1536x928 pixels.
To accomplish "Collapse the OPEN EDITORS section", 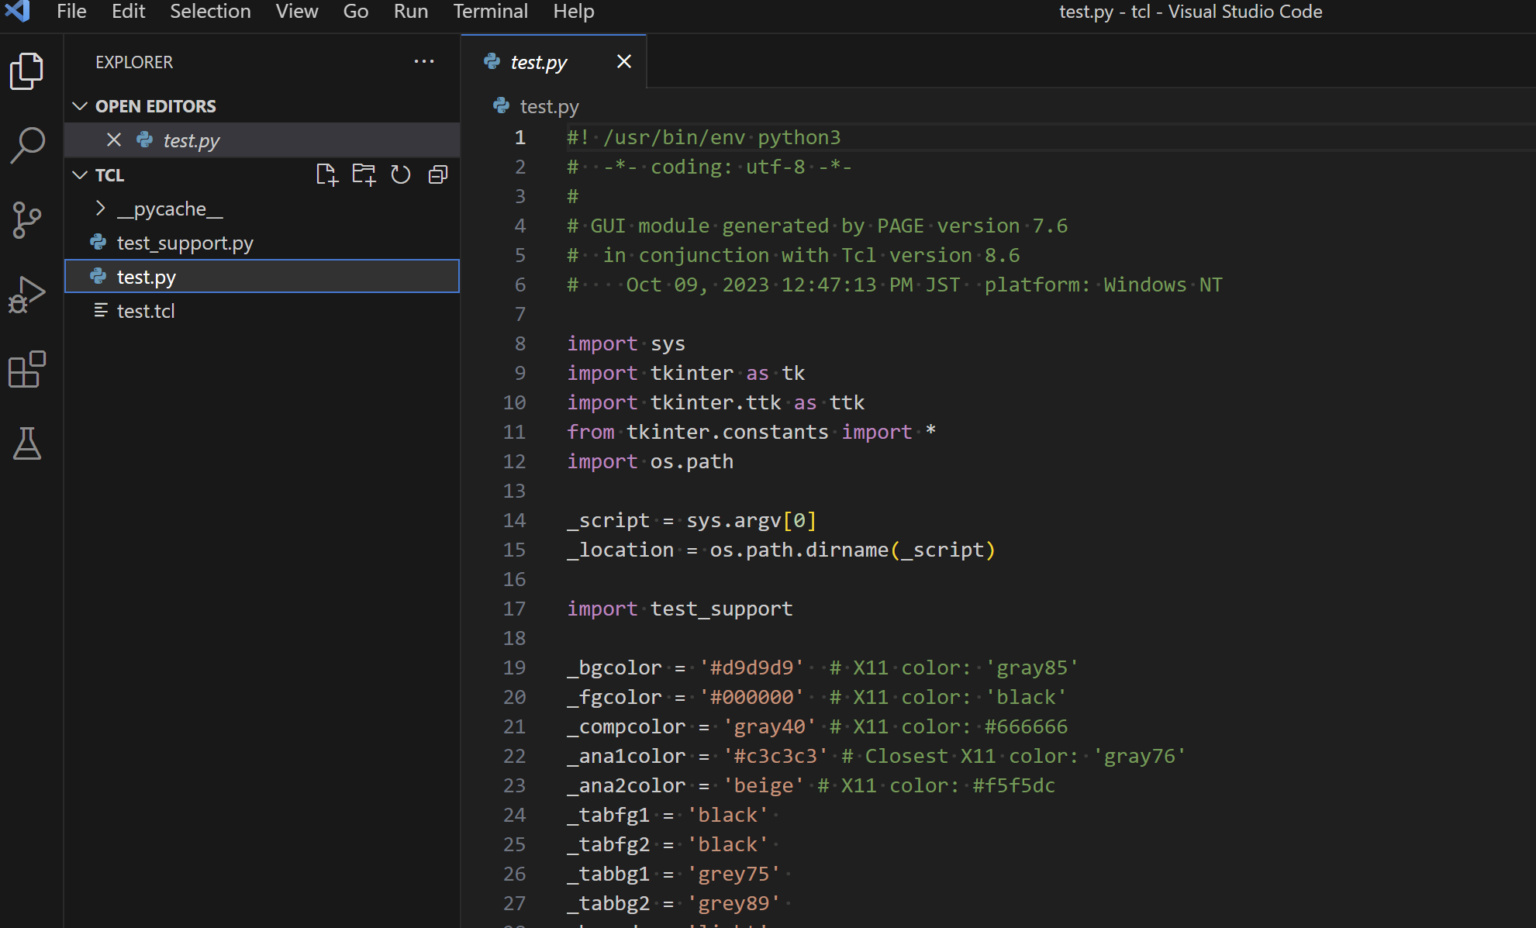I will (x=80, y=105).
